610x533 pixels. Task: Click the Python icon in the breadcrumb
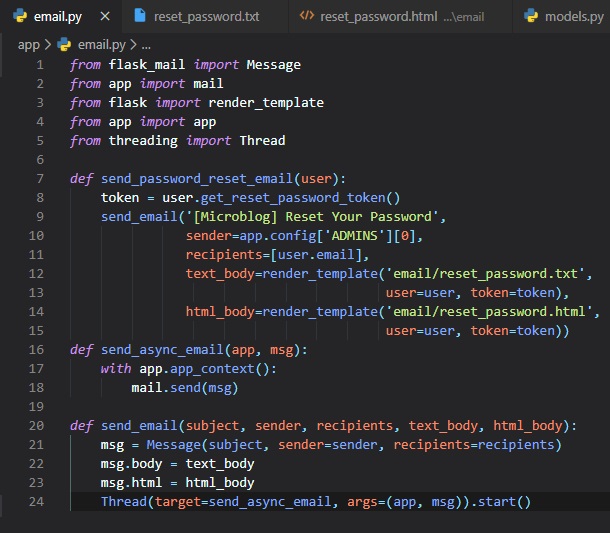pyautogui.click(x=65, y=45)
